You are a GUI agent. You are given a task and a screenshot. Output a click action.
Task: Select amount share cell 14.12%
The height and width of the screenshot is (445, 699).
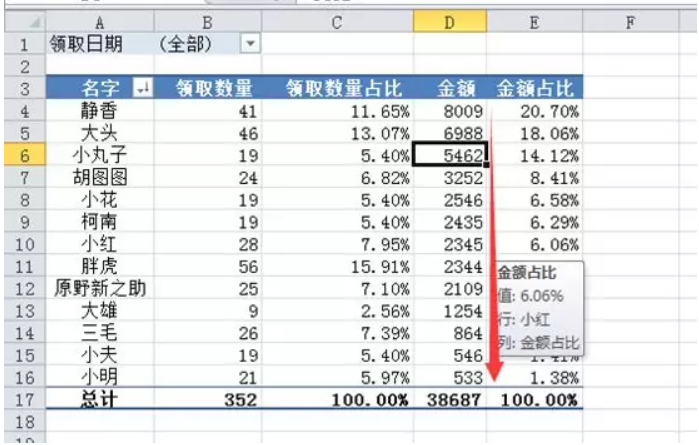point(535,155)
